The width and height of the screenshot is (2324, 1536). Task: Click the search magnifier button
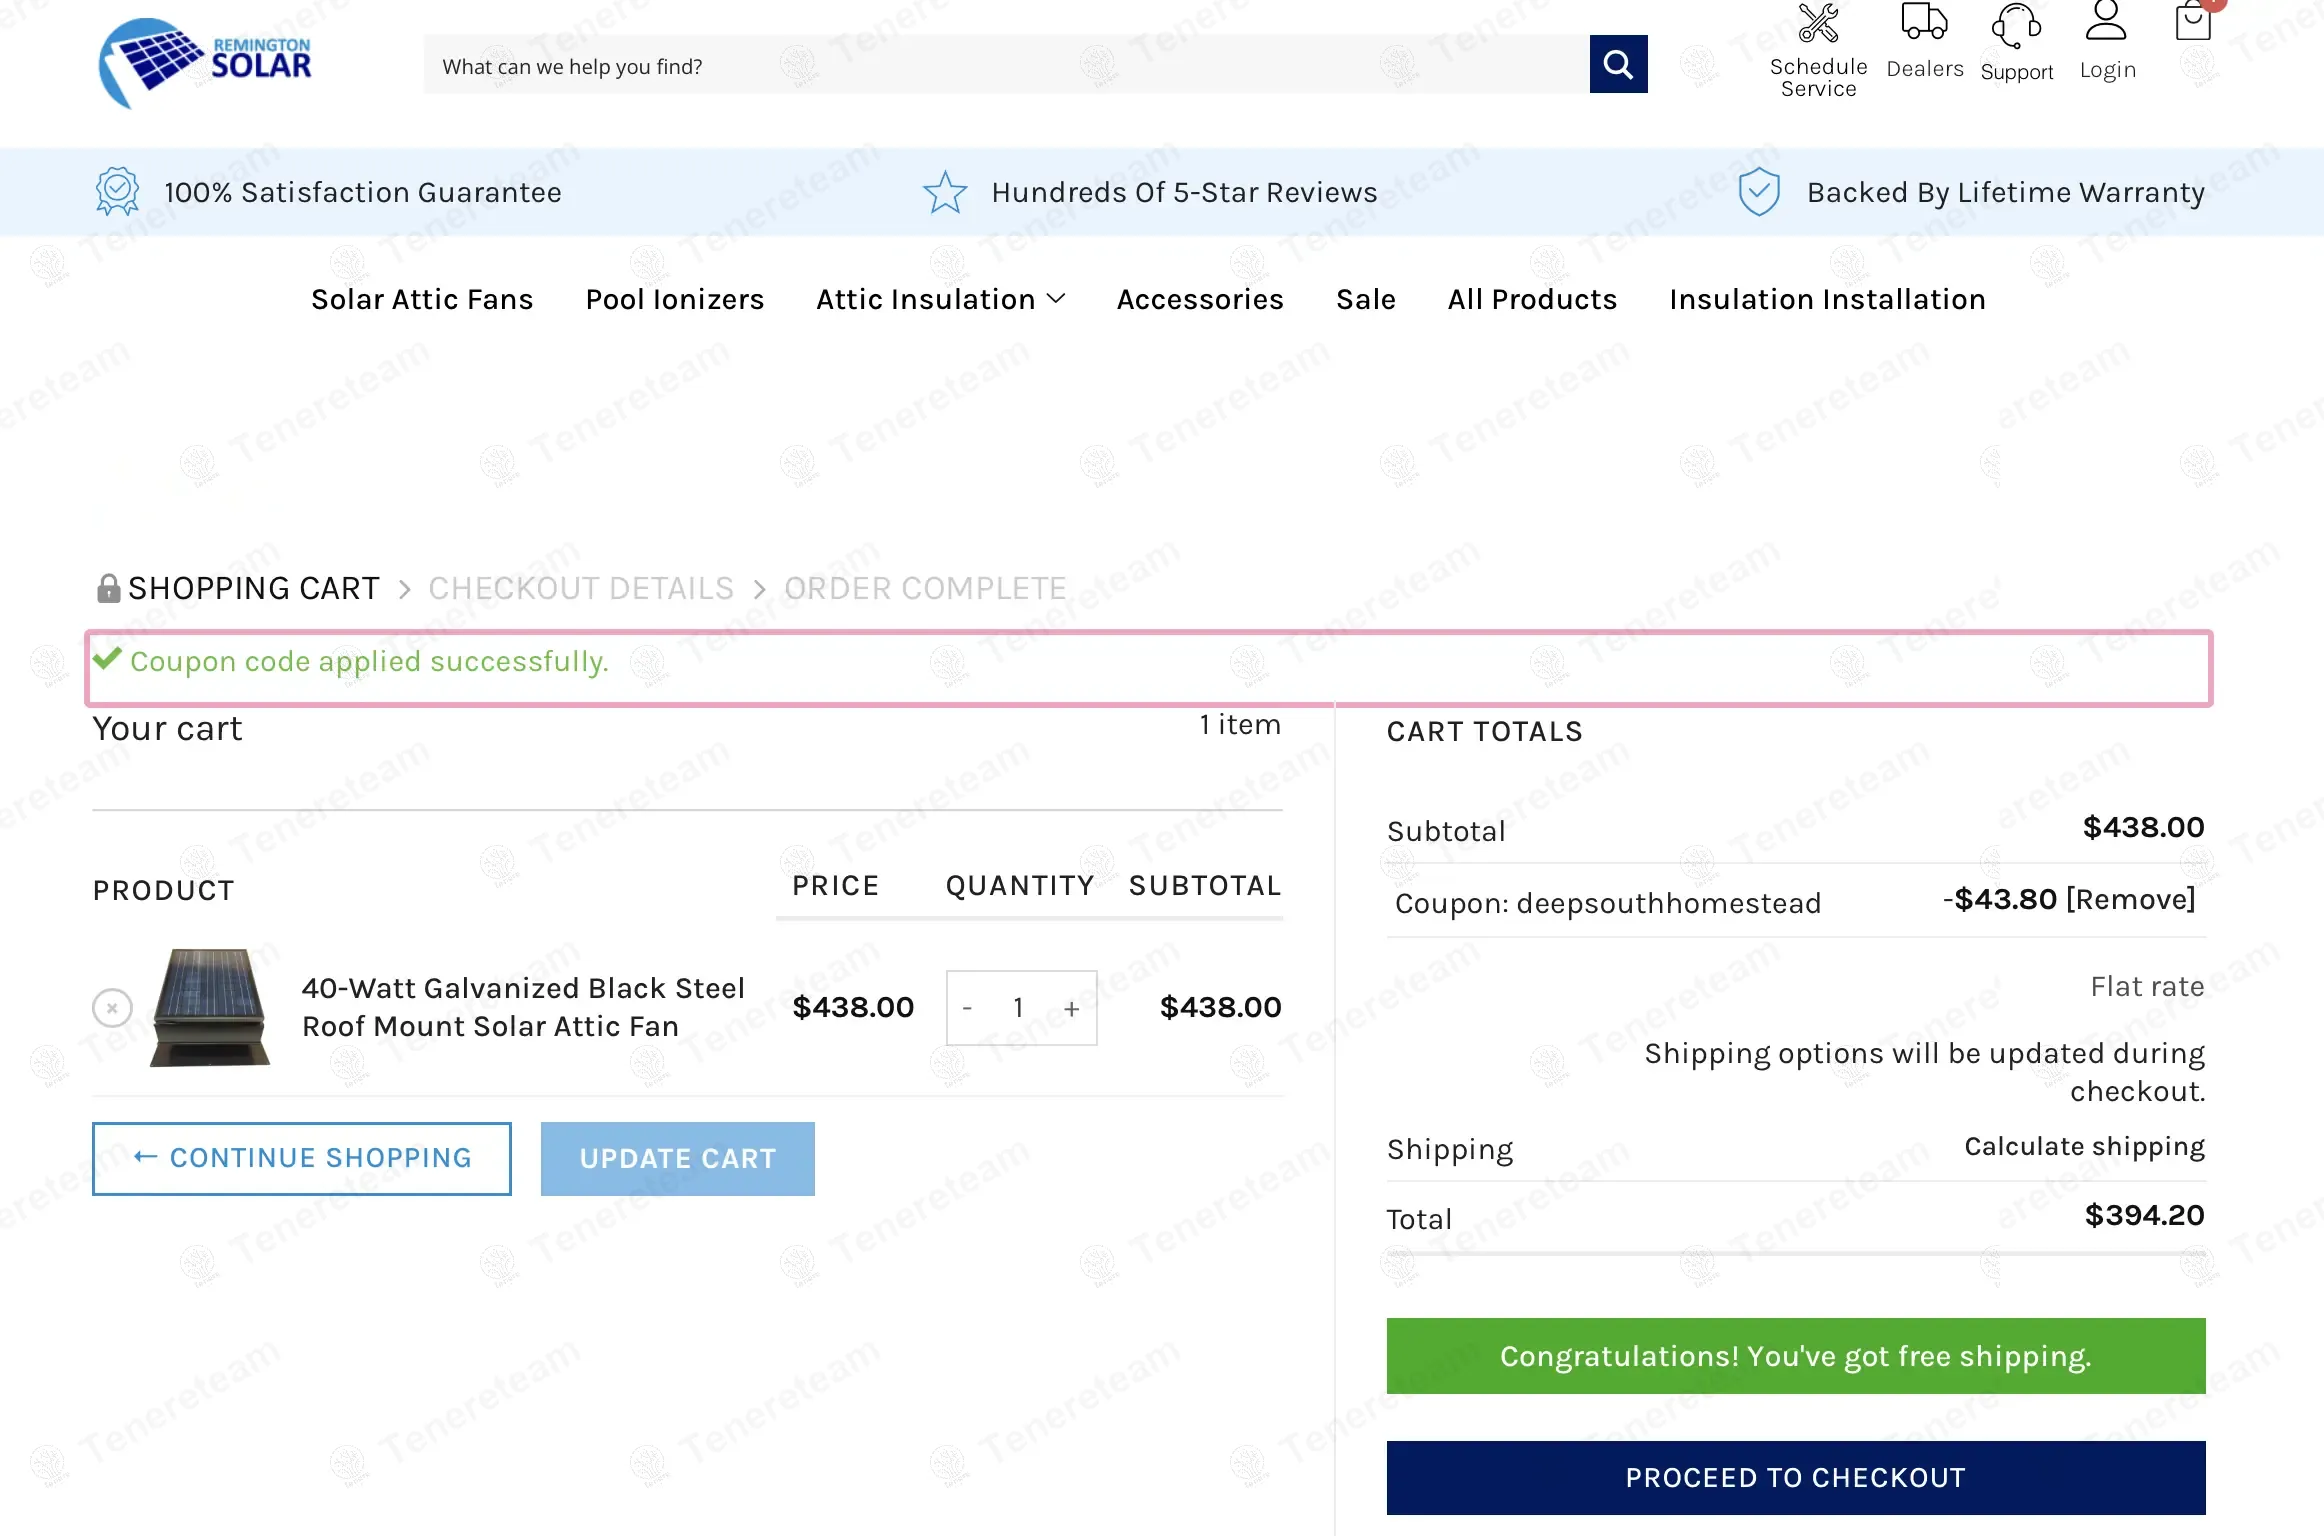click(1618, 64)
